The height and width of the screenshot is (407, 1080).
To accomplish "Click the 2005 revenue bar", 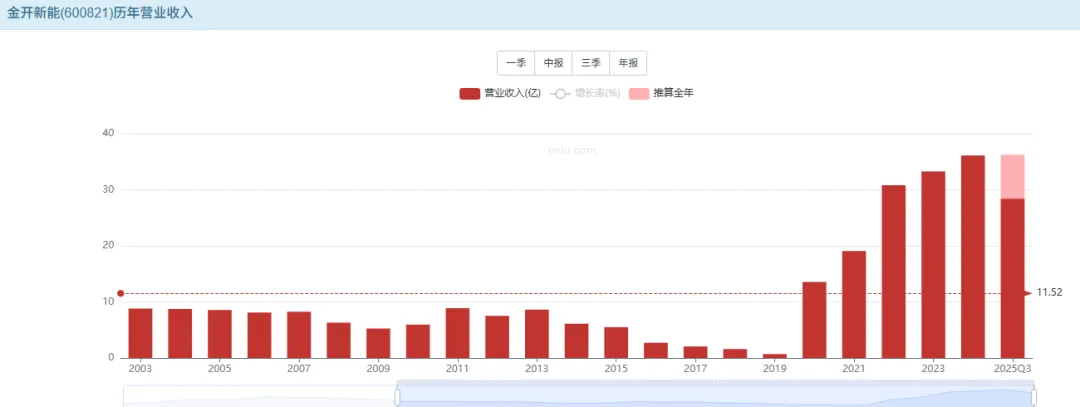I will [220, 334].
